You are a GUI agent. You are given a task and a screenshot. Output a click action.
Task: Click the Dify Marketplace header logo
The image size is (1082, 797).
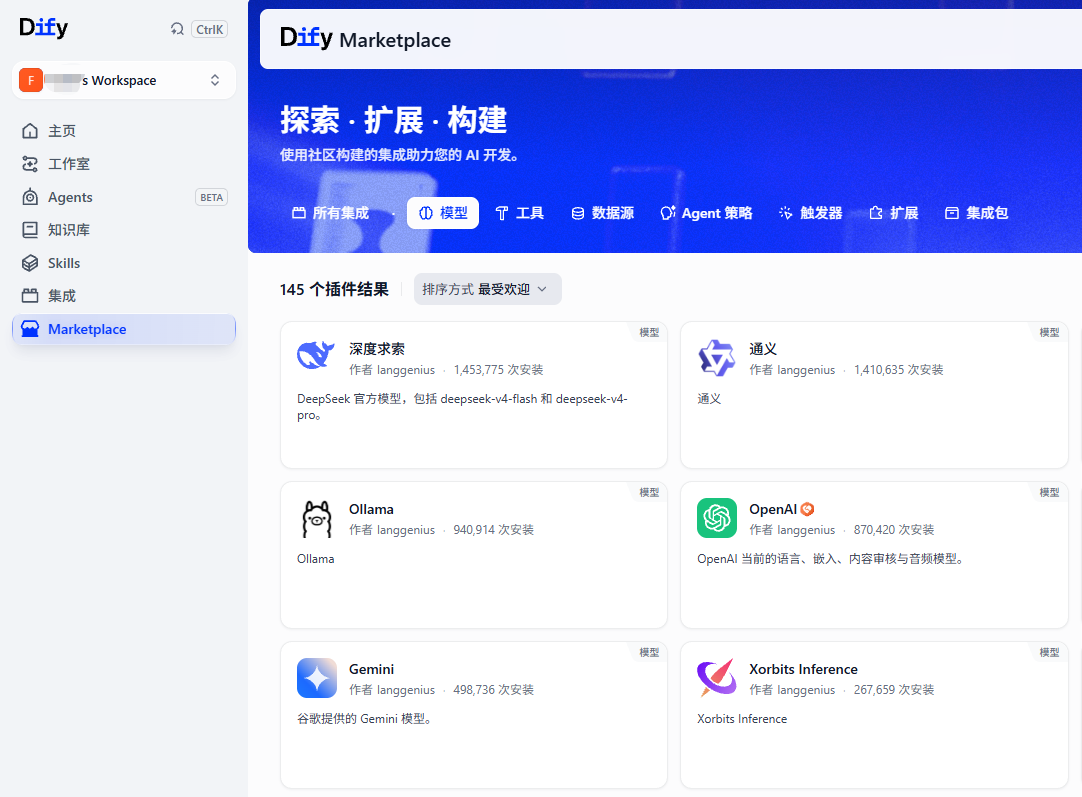(x=365, y=39)
